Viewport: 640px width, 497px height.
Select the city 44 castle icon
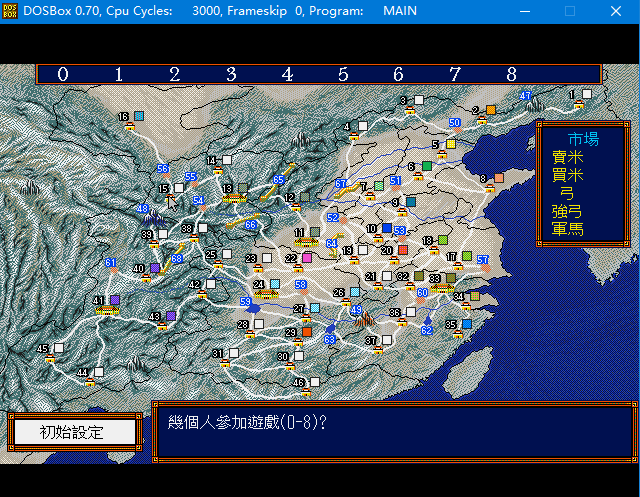pyautogui.click(x=90, y=382)
